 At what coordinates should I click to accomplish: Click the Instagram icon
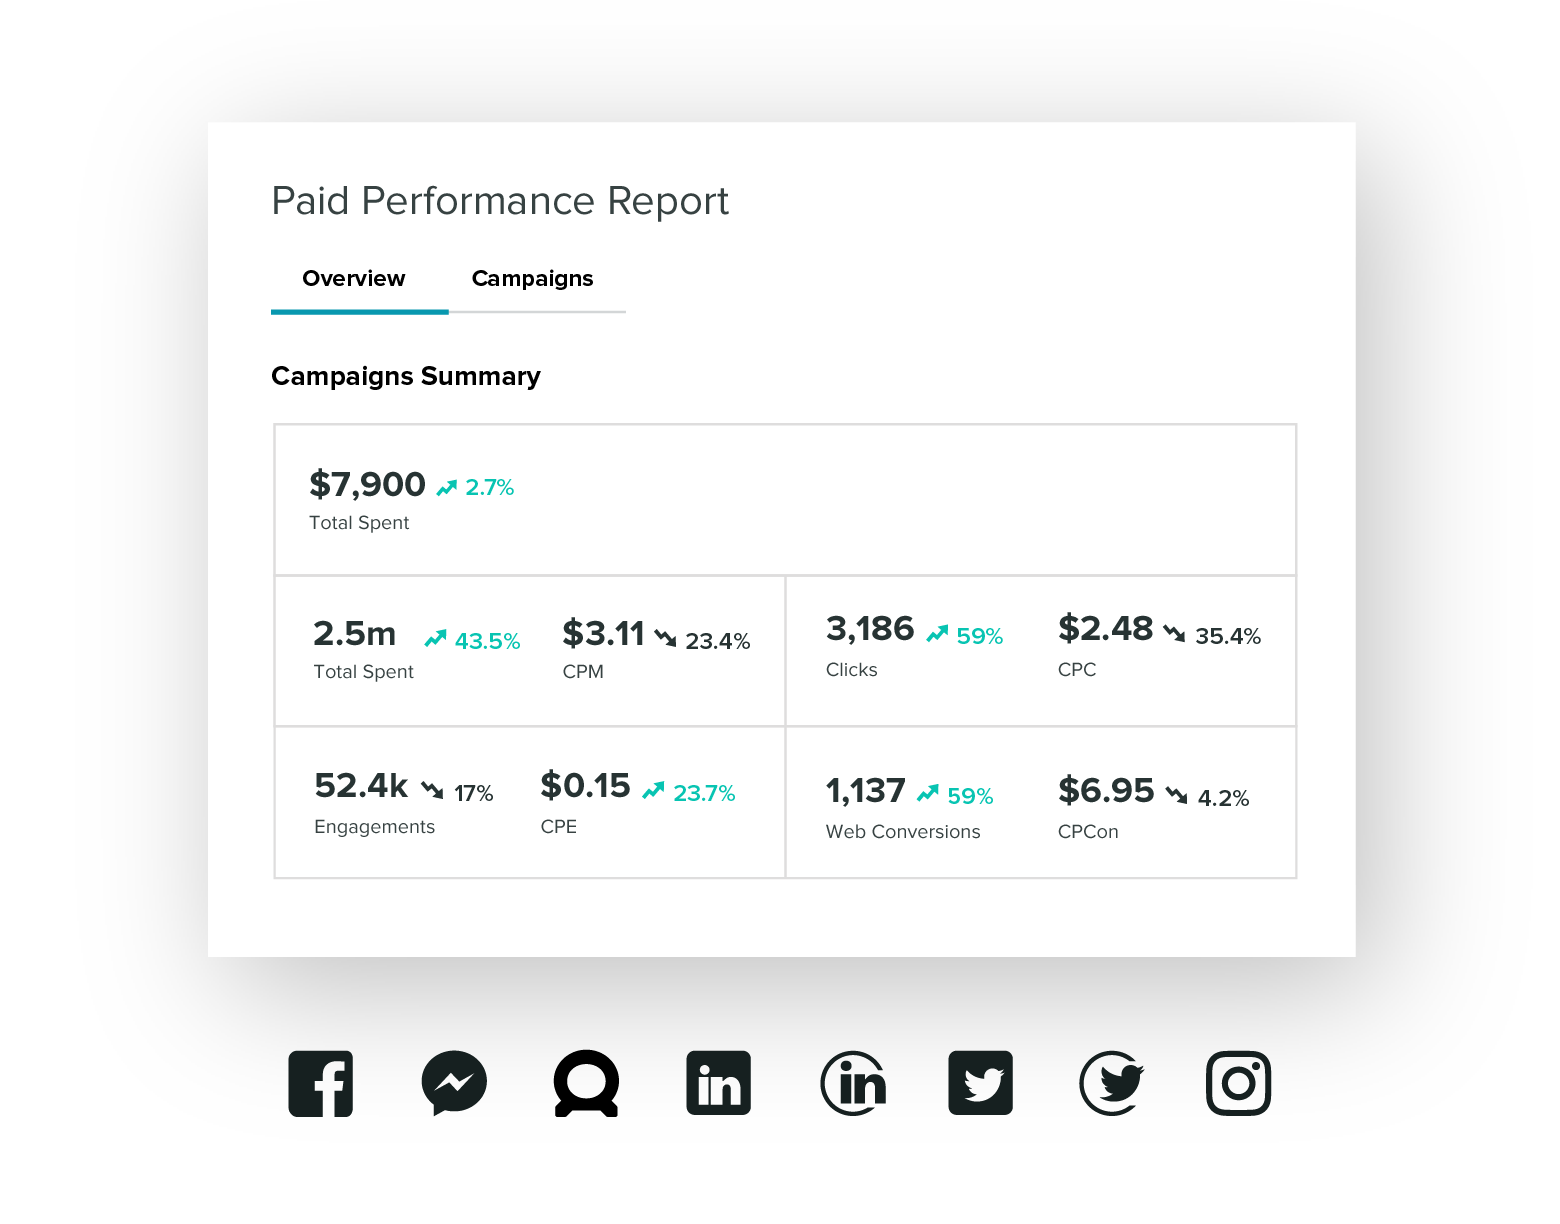point(1240,1083)
